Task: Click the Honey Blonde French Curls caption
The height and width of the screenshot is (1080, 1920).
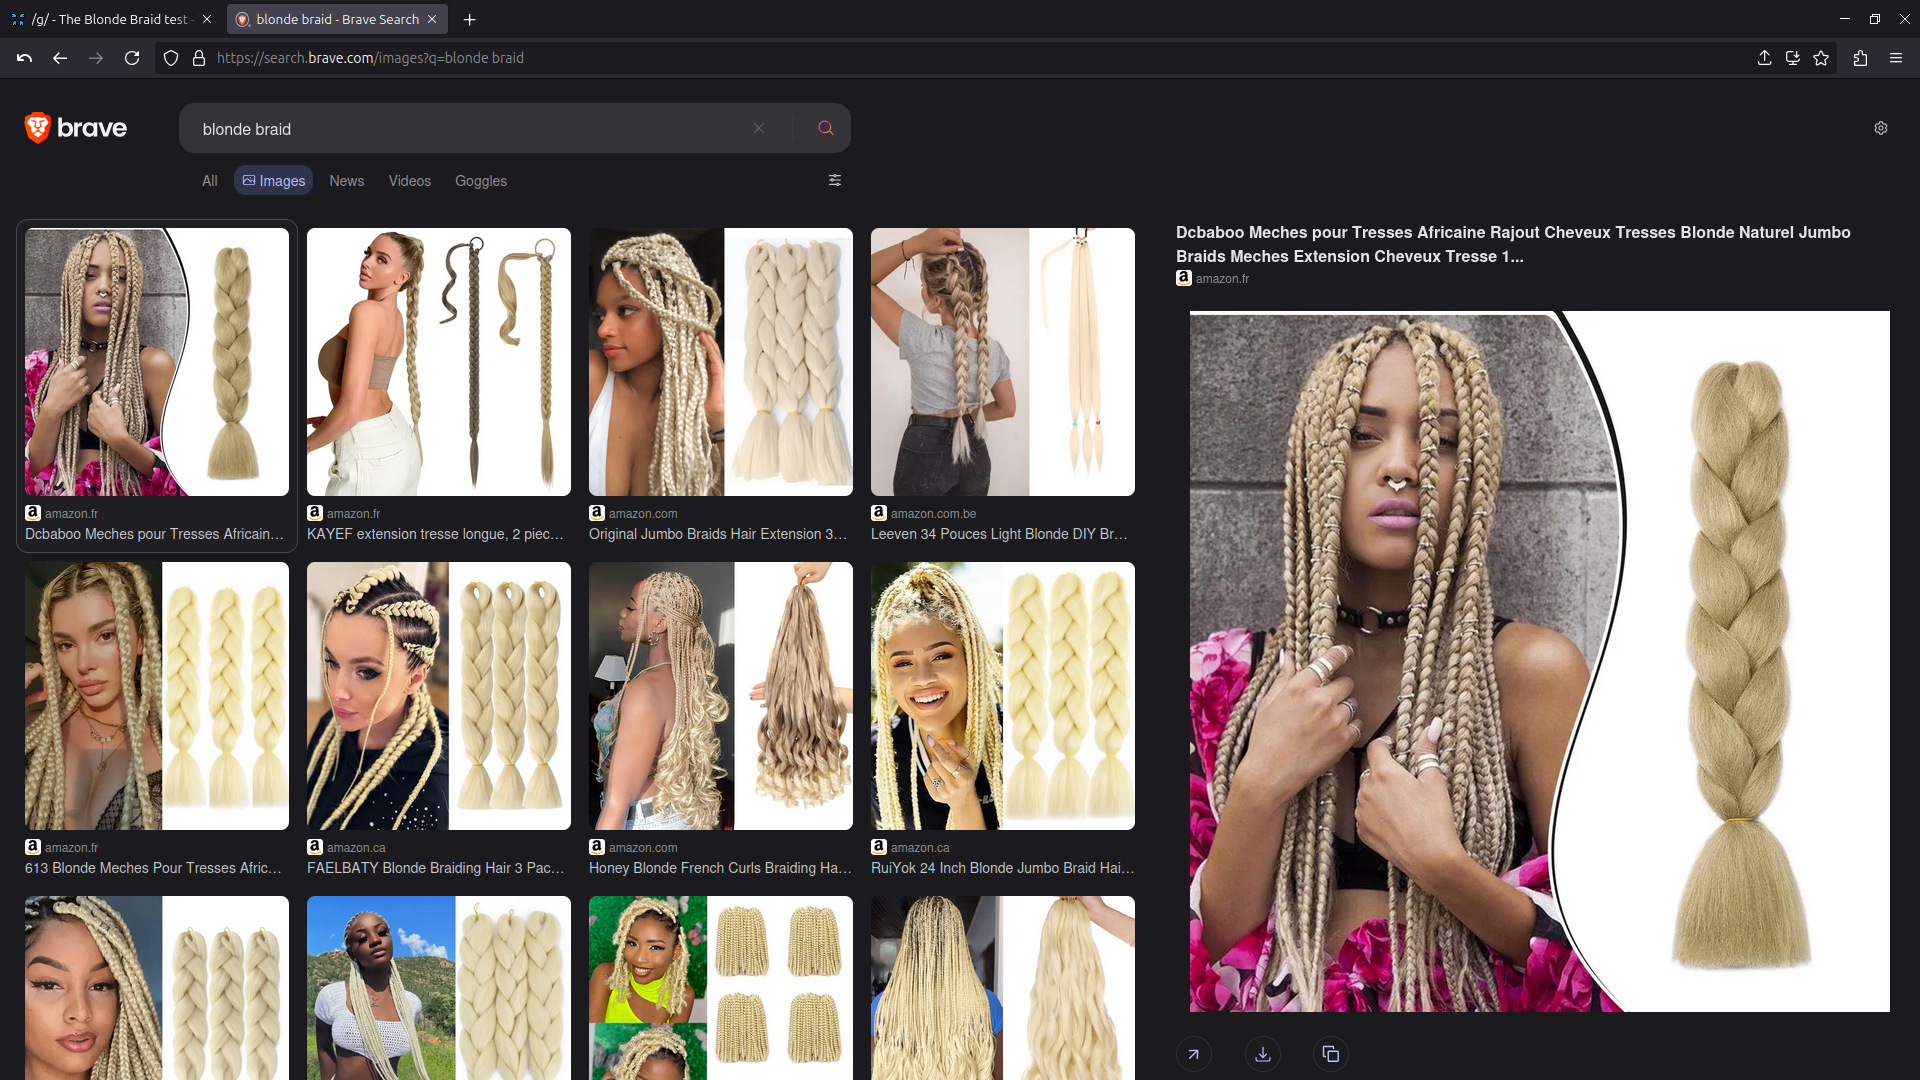Action: 720,868
